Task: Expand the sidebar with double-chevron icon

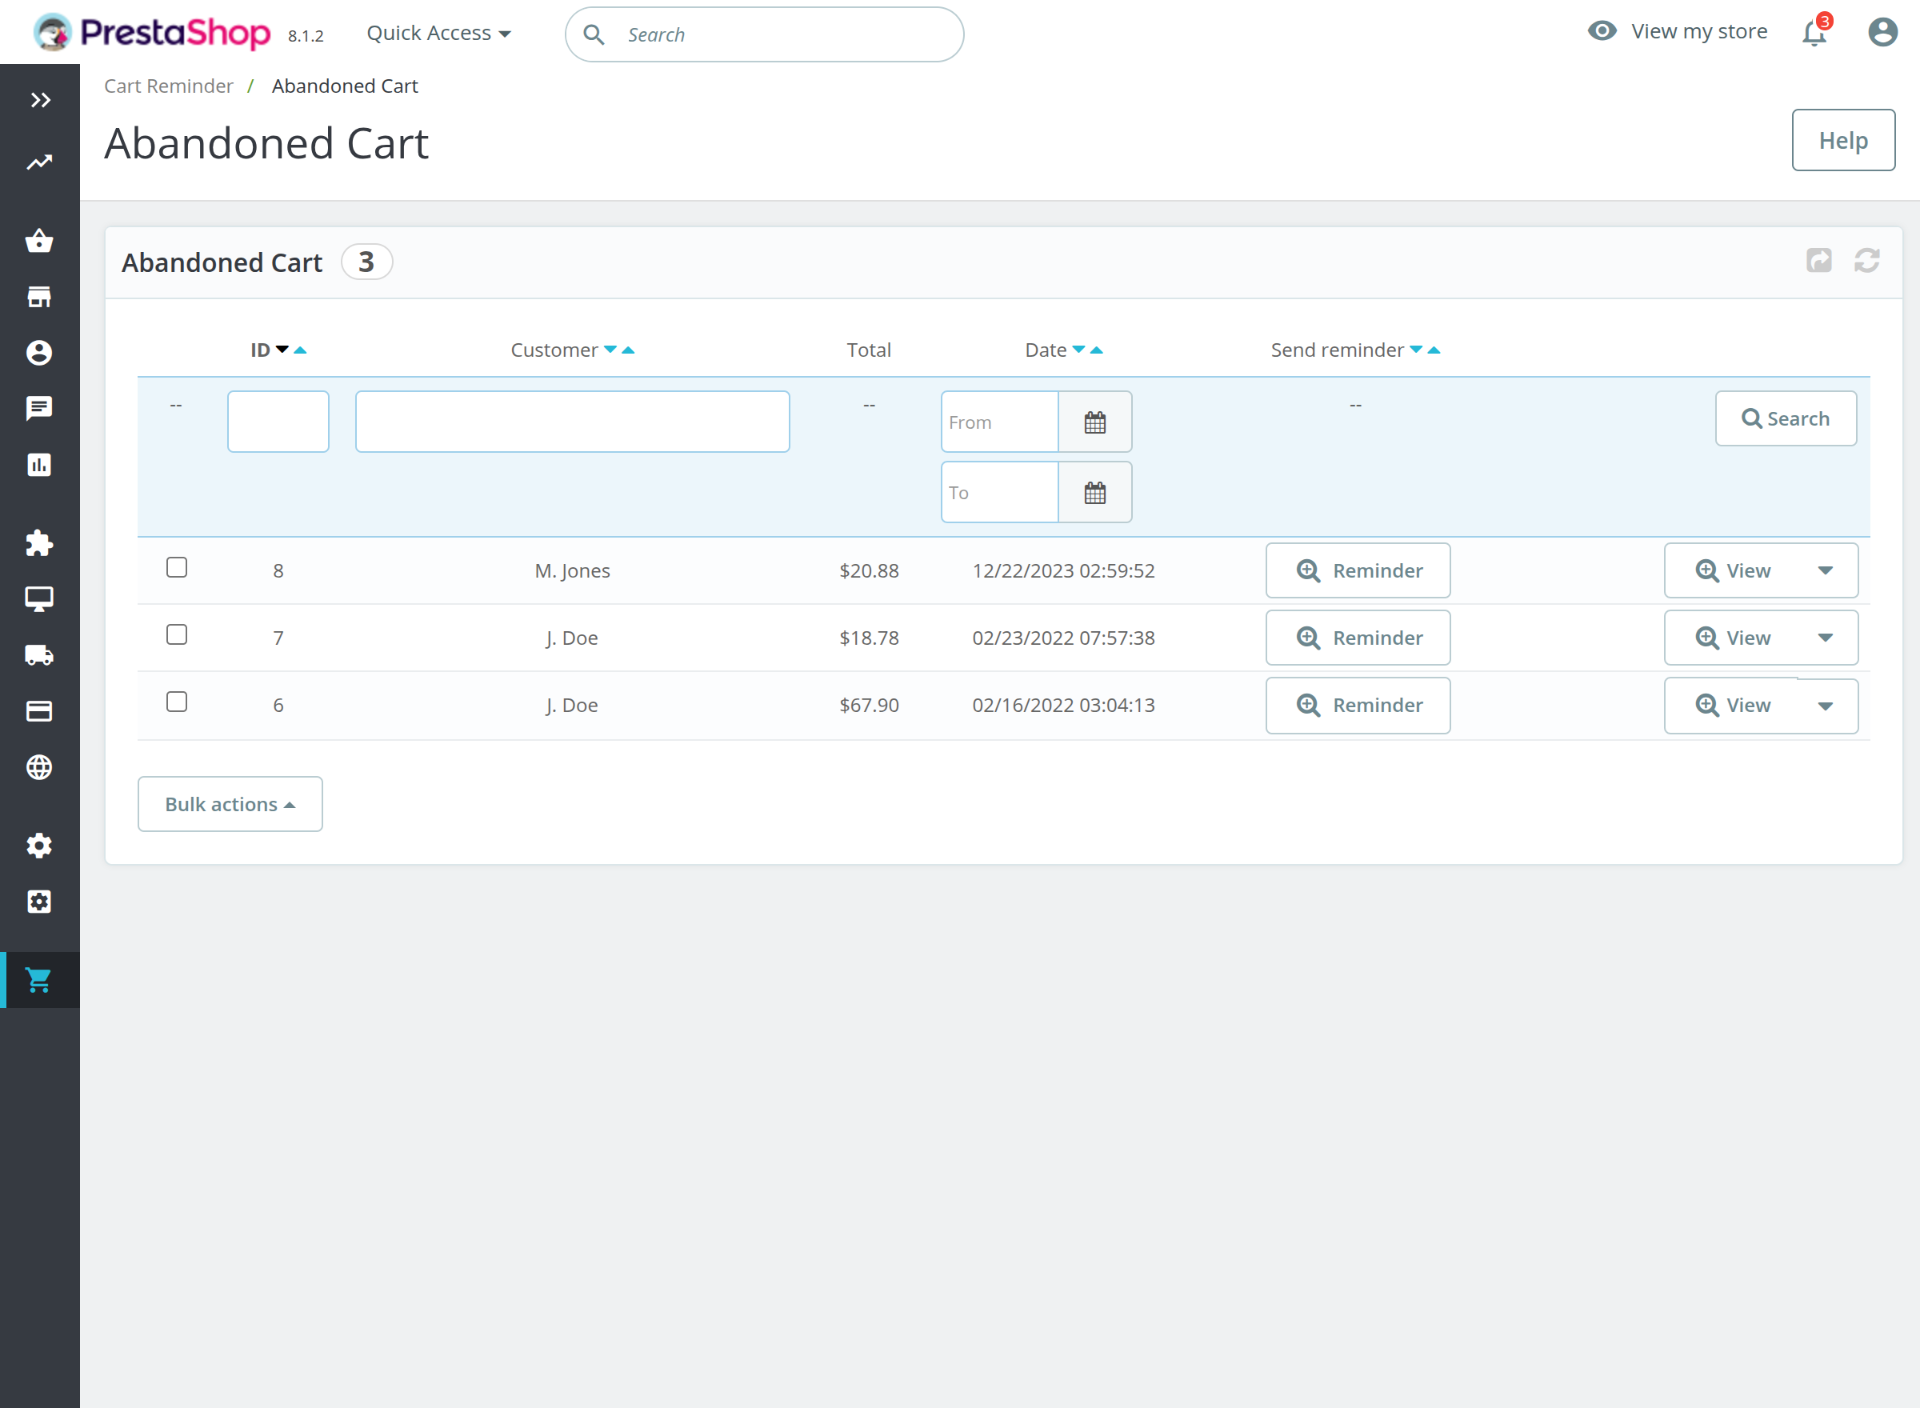Action: pos(40,100)
